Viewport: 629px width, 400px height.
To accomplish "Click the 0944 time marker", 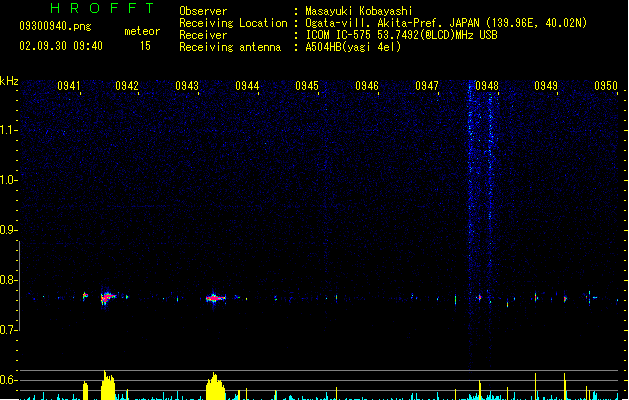I will tap(247, 86).
